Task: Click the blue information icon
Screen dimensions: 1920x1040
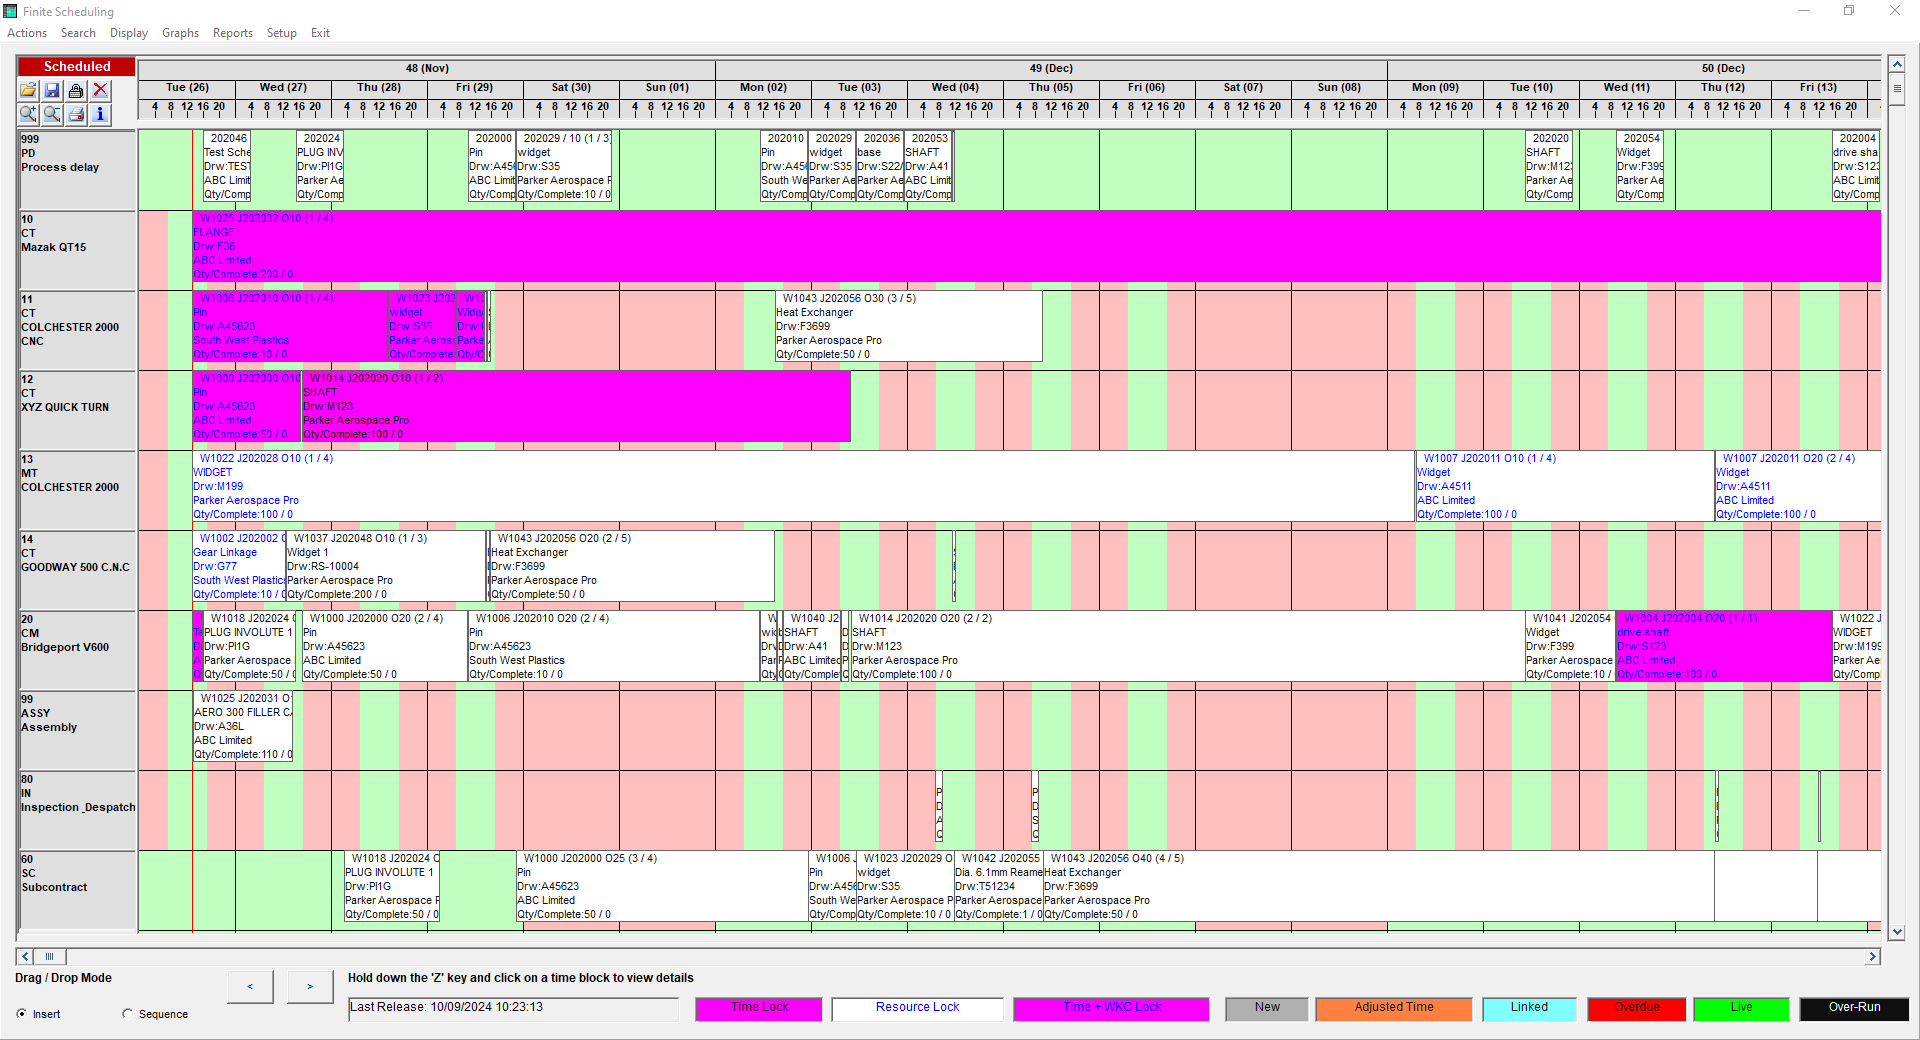Action: (100, 114)
